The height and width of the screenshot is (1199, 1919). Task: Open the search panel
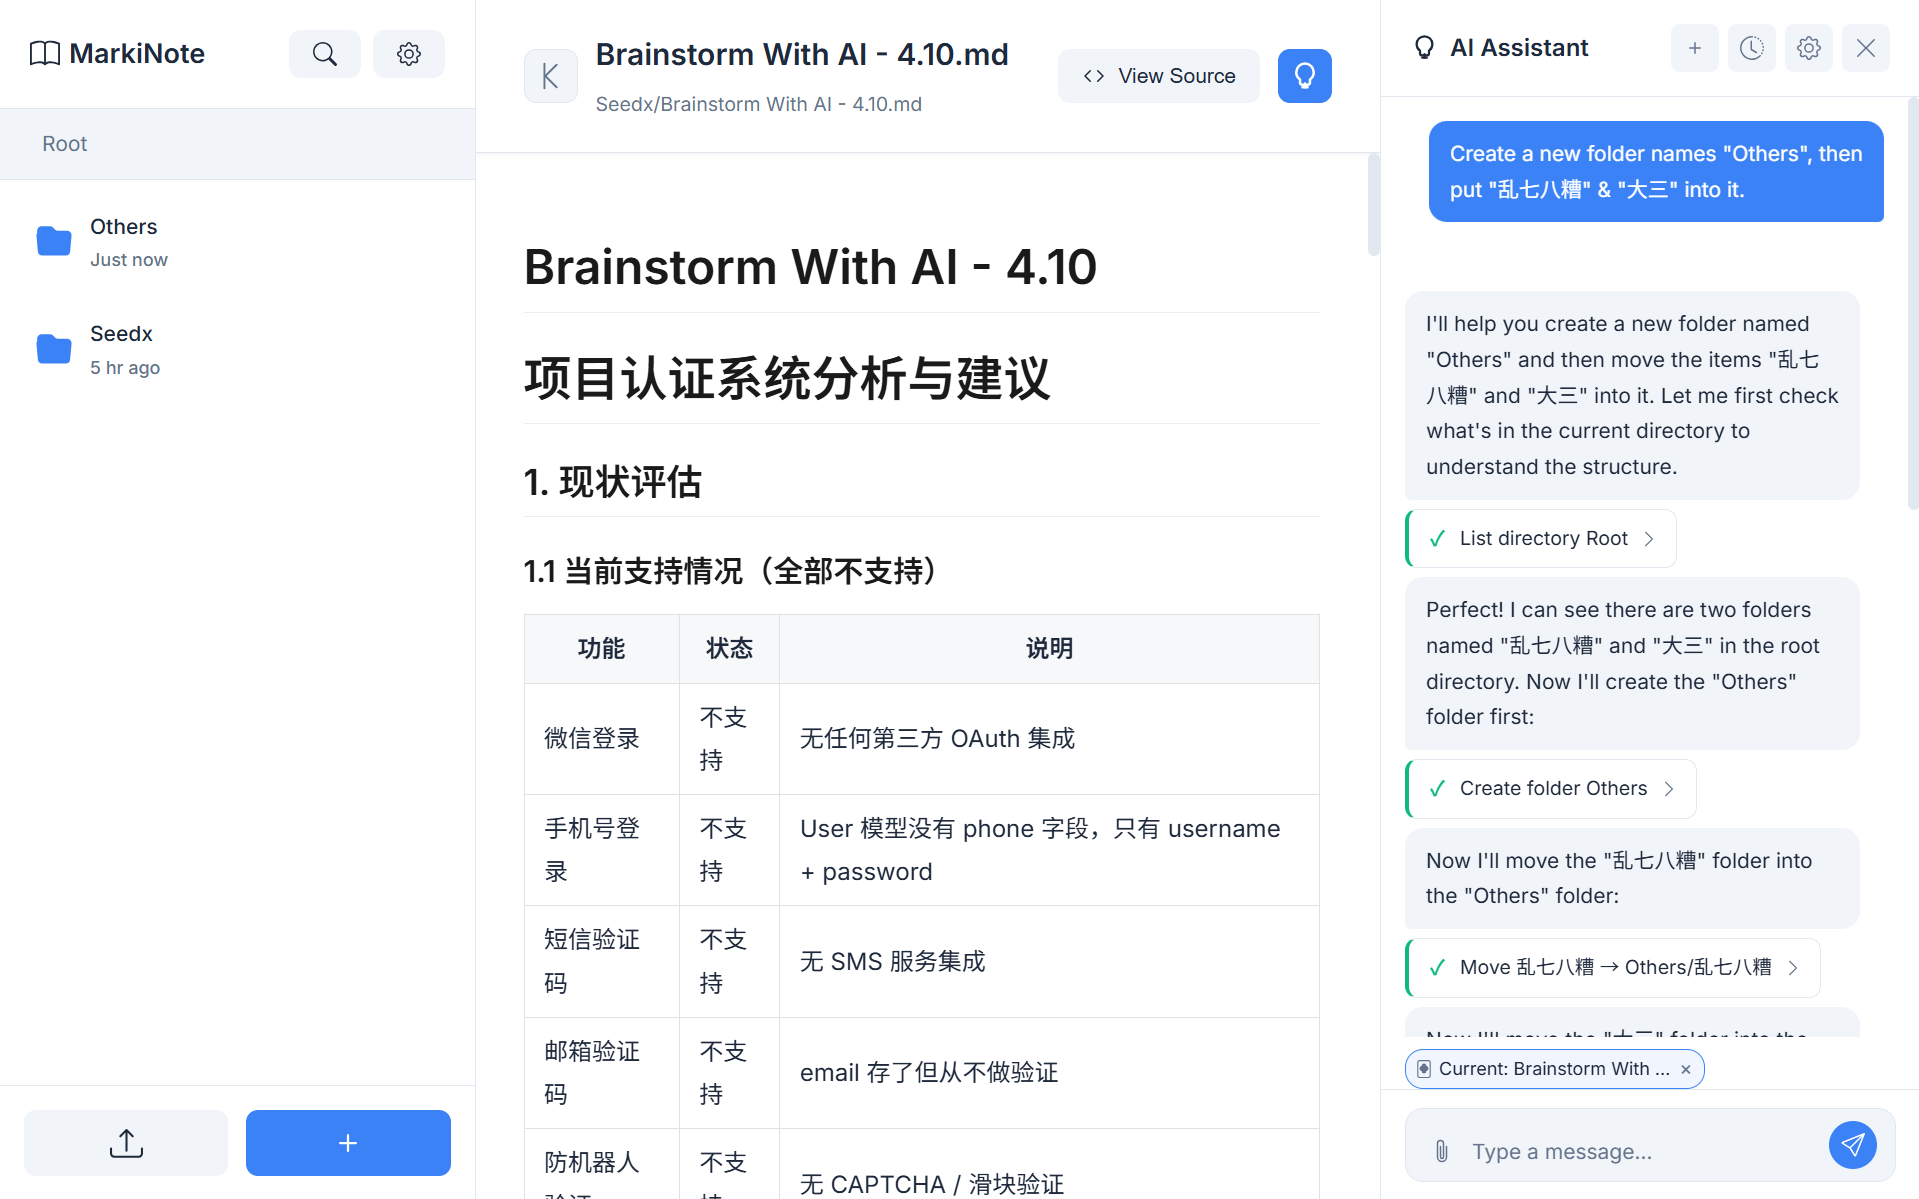[324, 53]
